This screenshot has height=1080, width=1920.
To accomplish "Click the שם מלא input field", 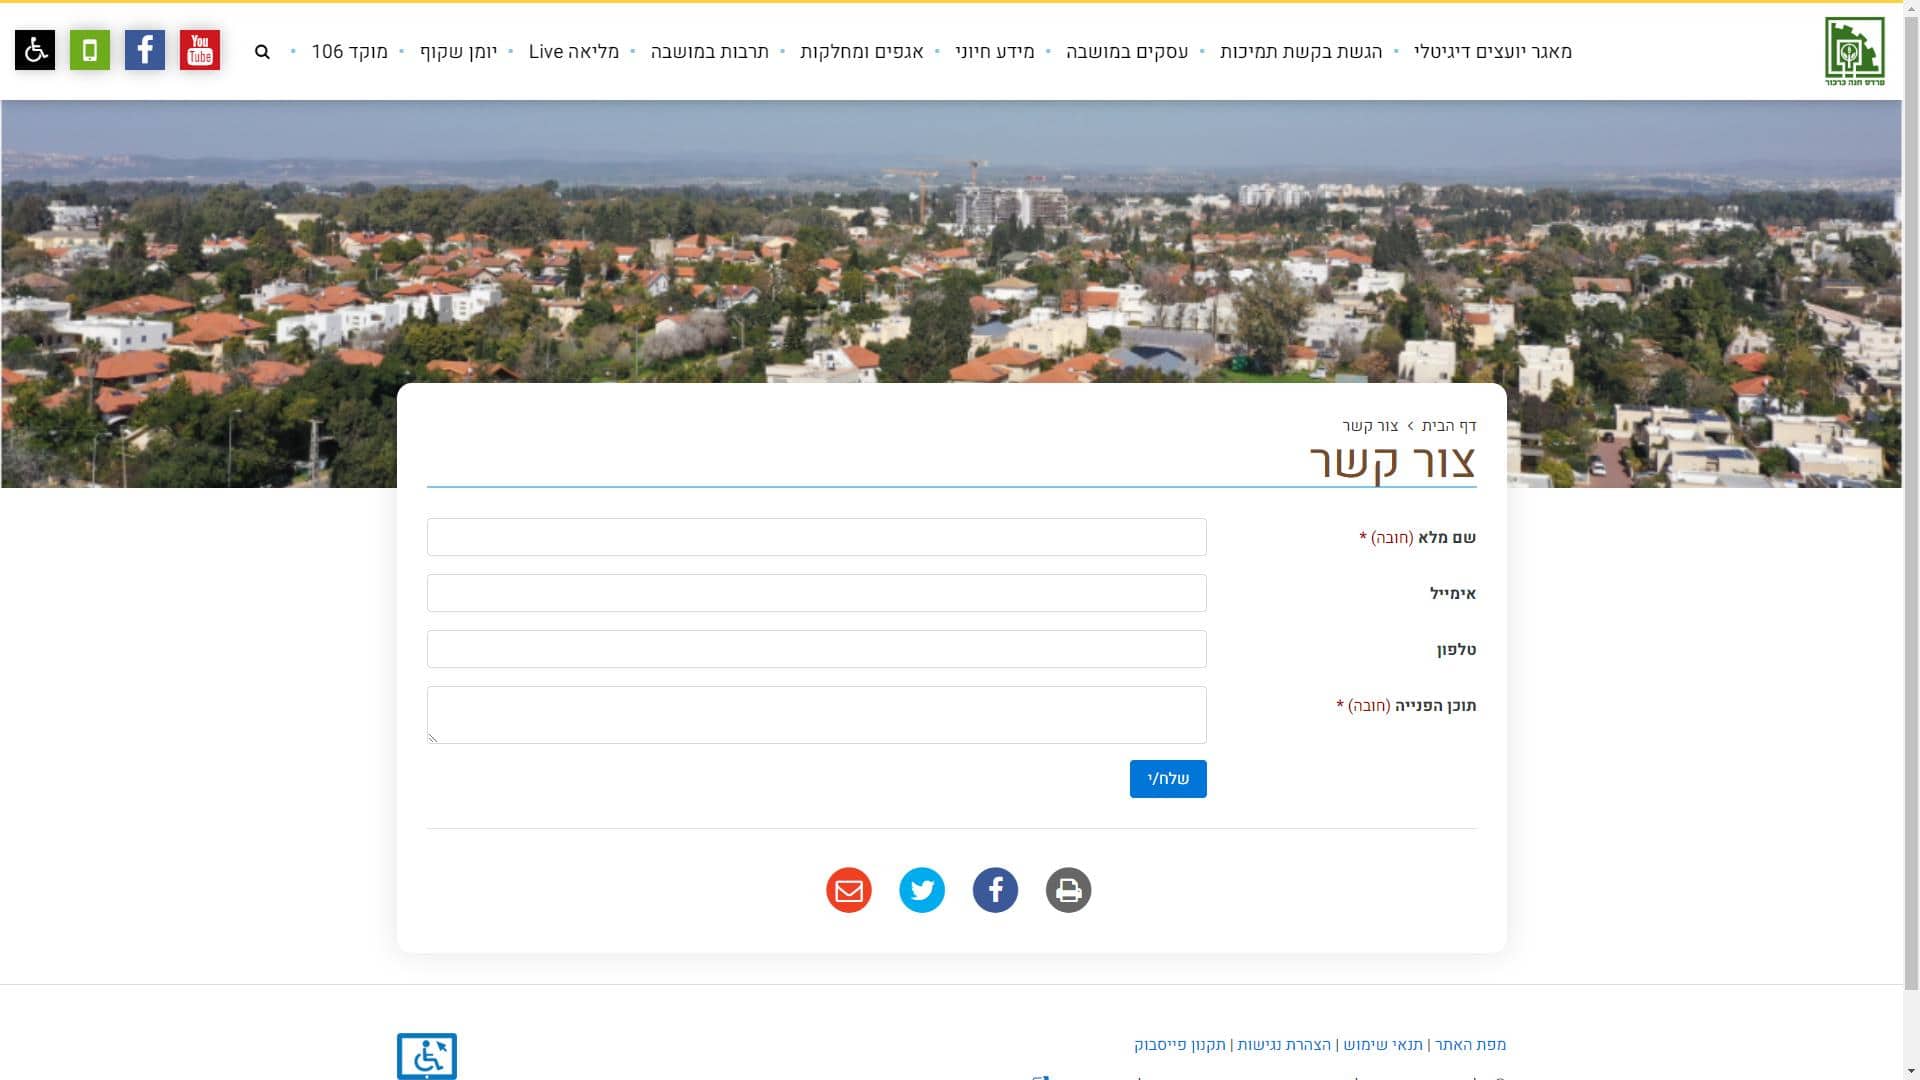I will point(816,537).
